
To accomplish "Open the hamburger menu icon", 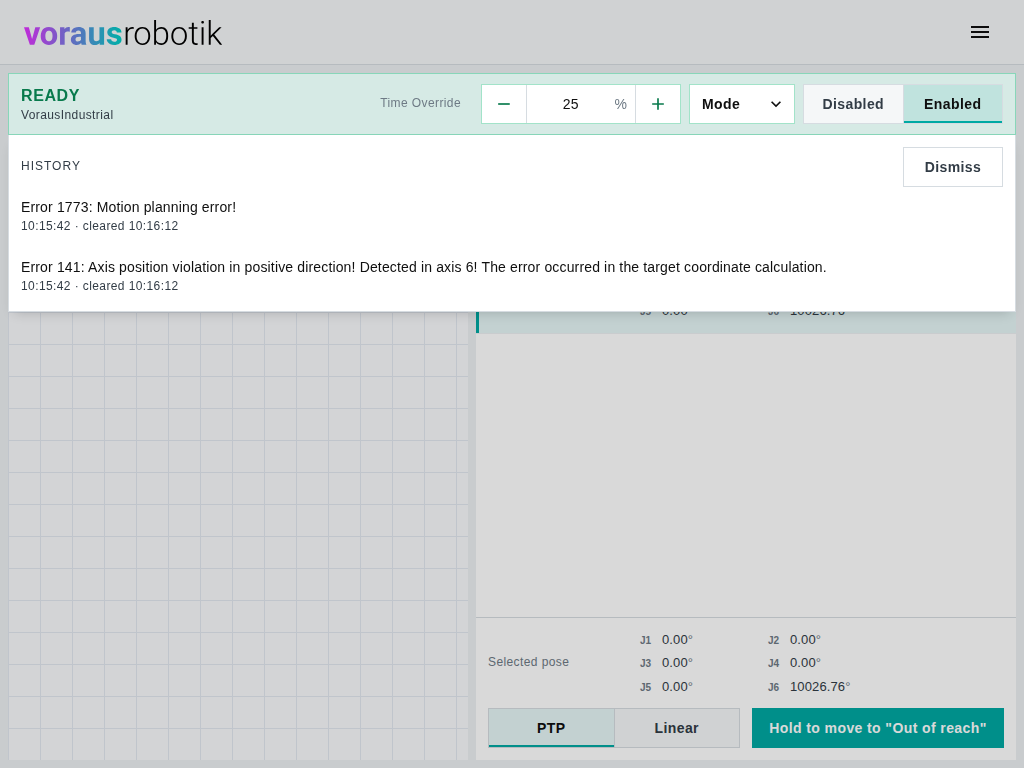I will pyautogui.click(x=980, y=32).
